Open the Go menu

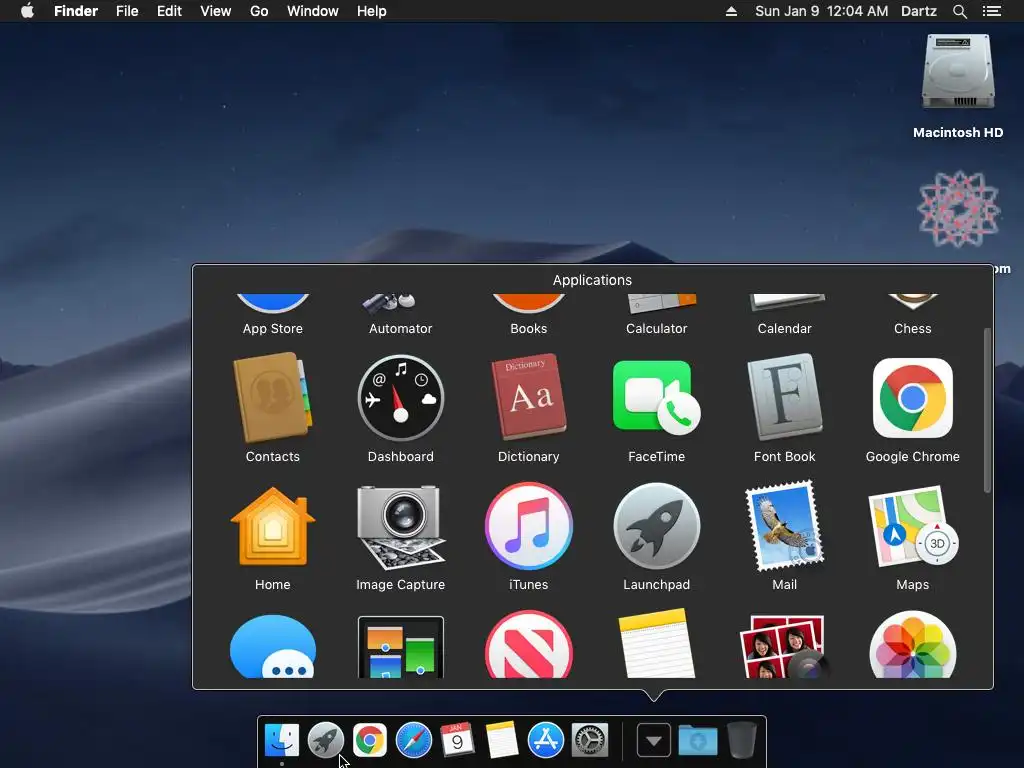[x=259, y=11]
